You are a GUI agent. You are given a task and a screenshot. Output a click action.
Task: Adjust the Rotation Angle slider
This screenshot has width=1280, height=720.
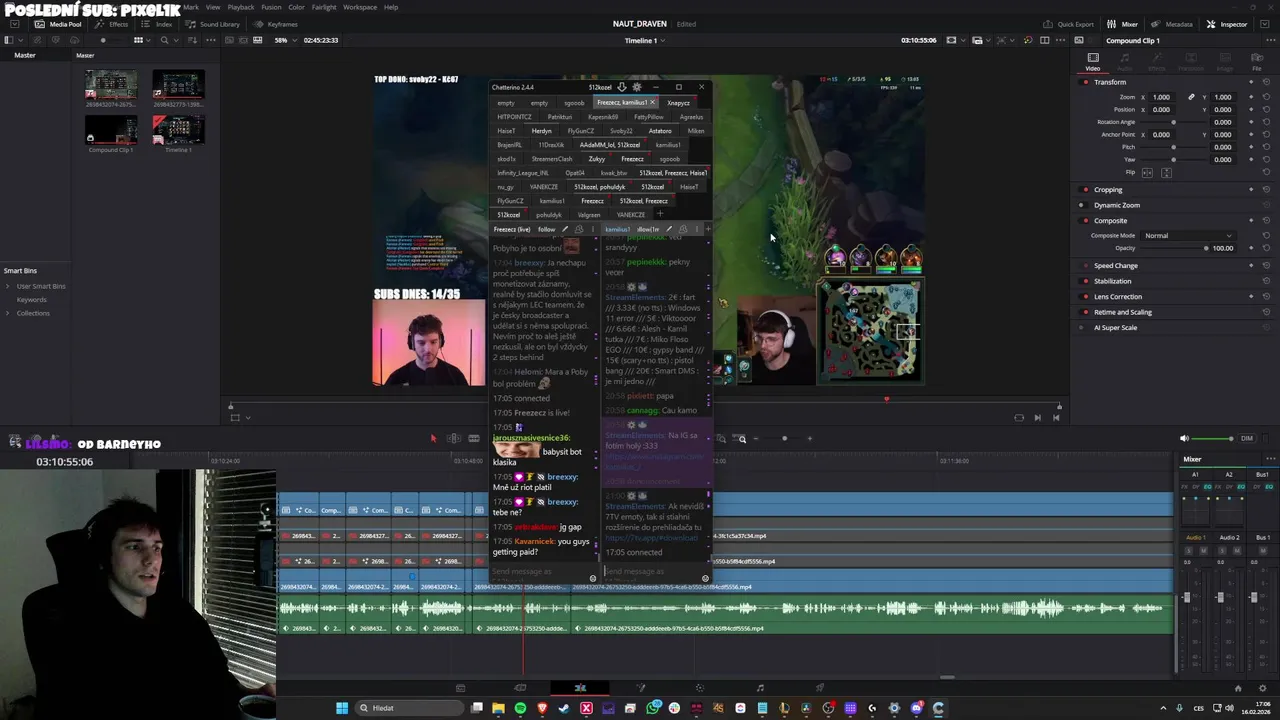point(1174,122)
